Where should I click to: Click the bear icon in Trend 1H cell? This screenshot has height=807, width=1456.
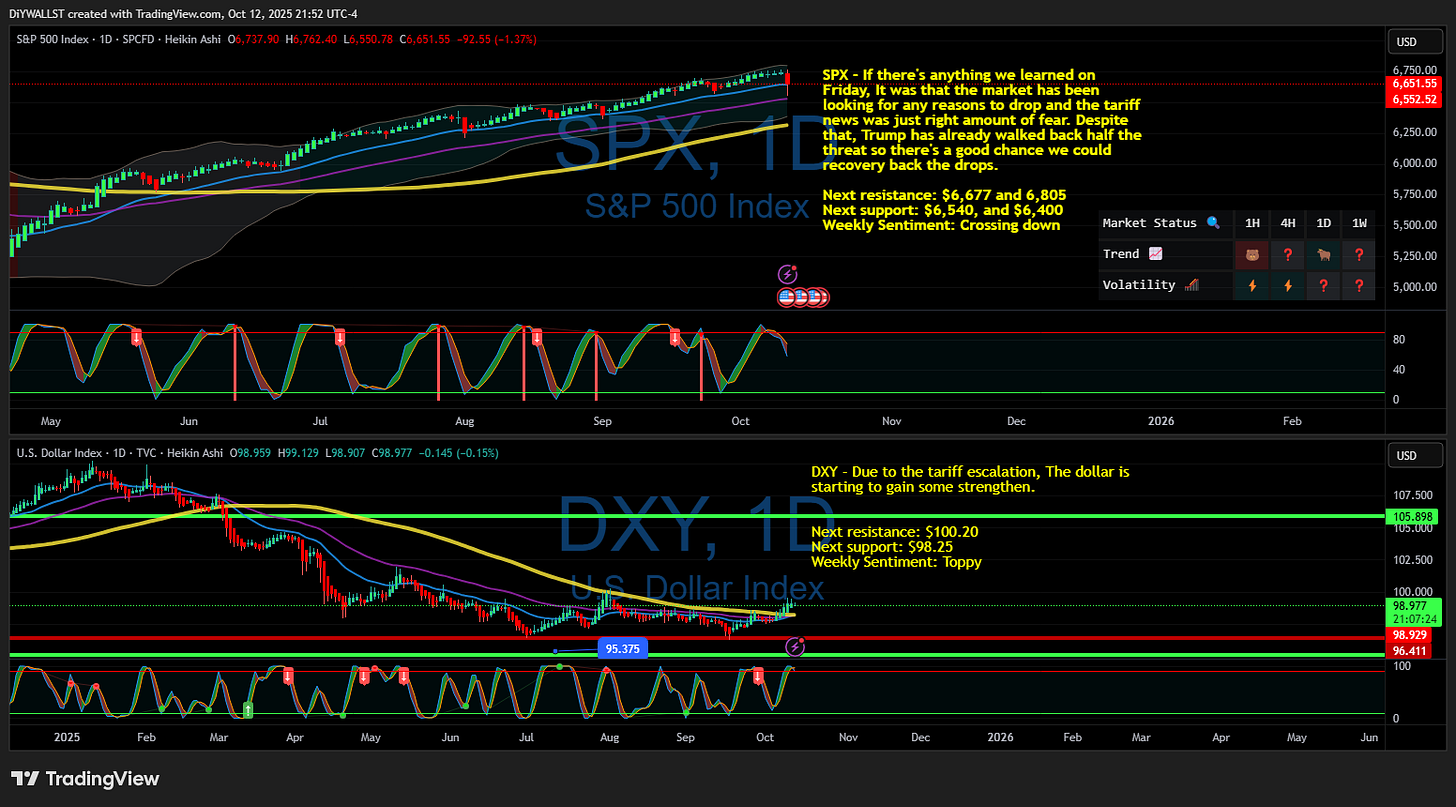[x=1252, y=254]
